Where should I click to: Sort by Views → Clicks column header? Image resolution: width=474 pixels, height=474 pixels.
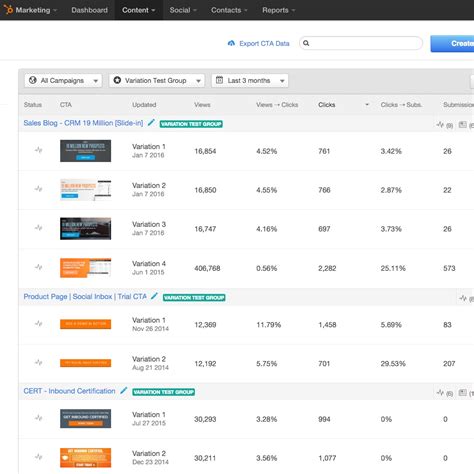click(x=277, y=105)
